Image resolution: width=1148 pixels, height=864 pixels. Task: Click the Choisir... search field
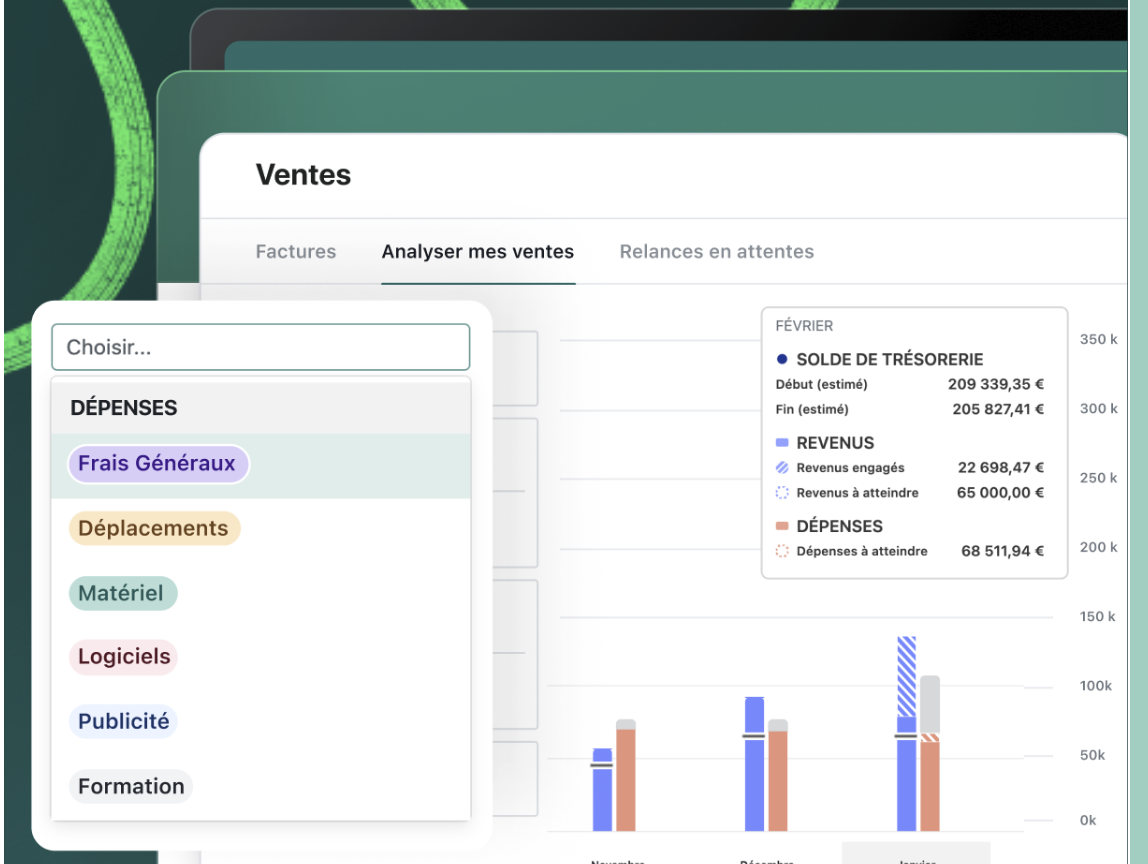coord(261,347)
